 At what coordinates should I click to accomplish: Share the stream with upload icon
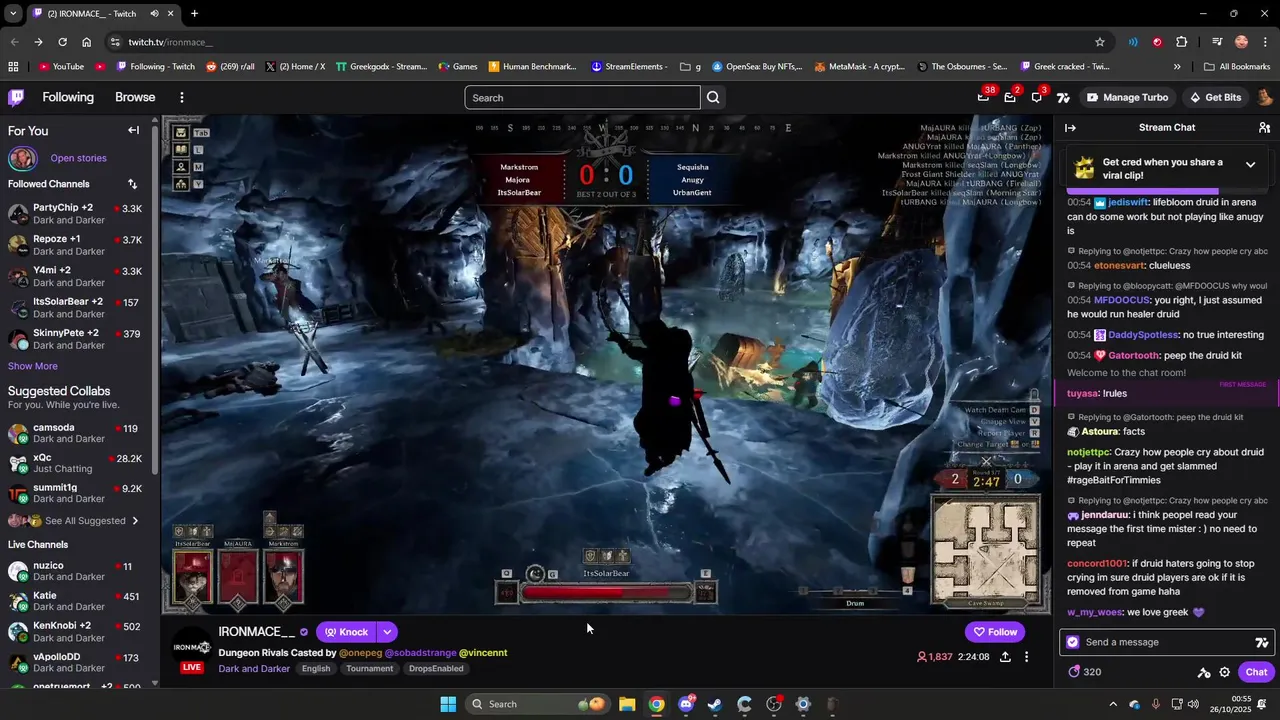coord(1005,657)
